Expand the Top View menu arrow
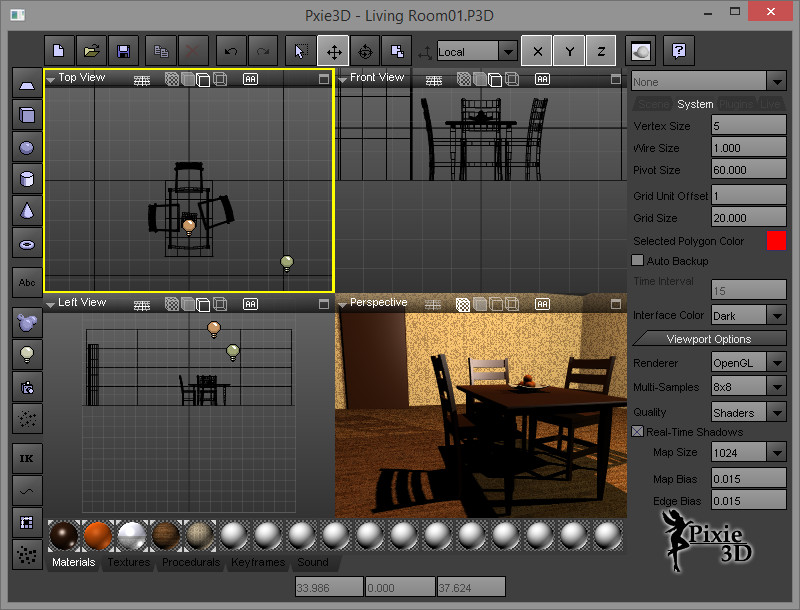800x610 pixels. pos(51,80)
